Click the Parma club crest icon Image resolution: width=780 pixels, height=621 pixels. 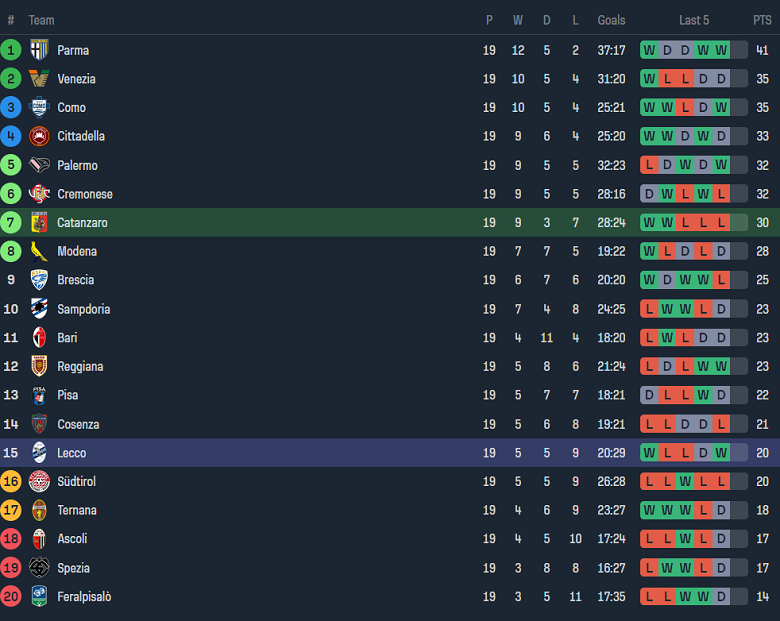[39, 50]
